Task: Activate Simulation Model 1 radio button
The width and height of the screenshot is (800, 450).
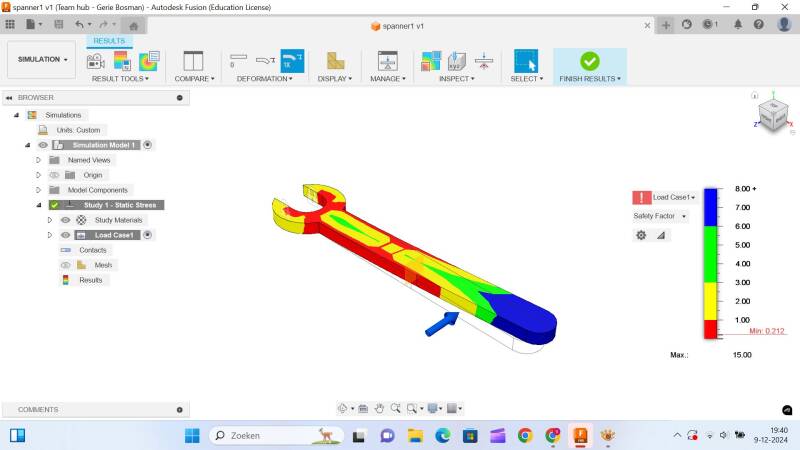Action: click(x=147, y=145)
